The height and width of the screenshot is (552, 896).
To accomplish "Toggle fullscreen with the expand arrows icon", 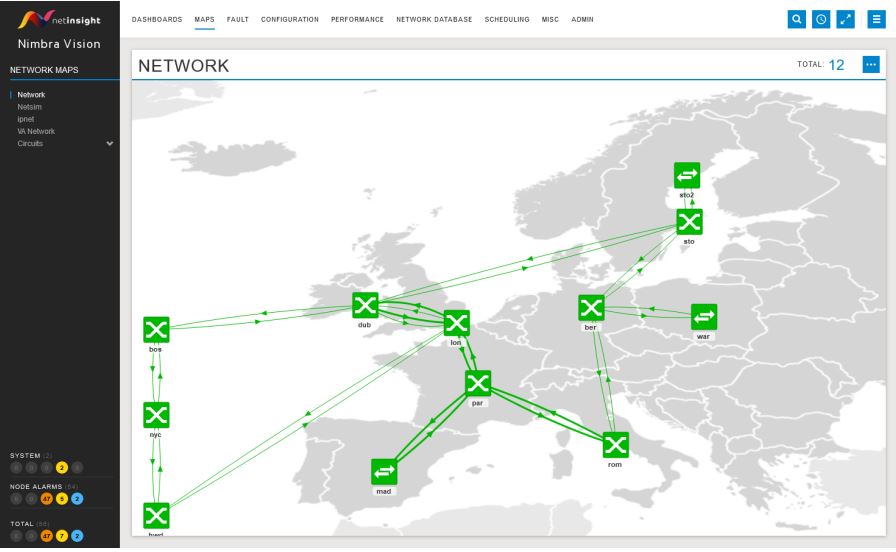I will pos(845,19).
